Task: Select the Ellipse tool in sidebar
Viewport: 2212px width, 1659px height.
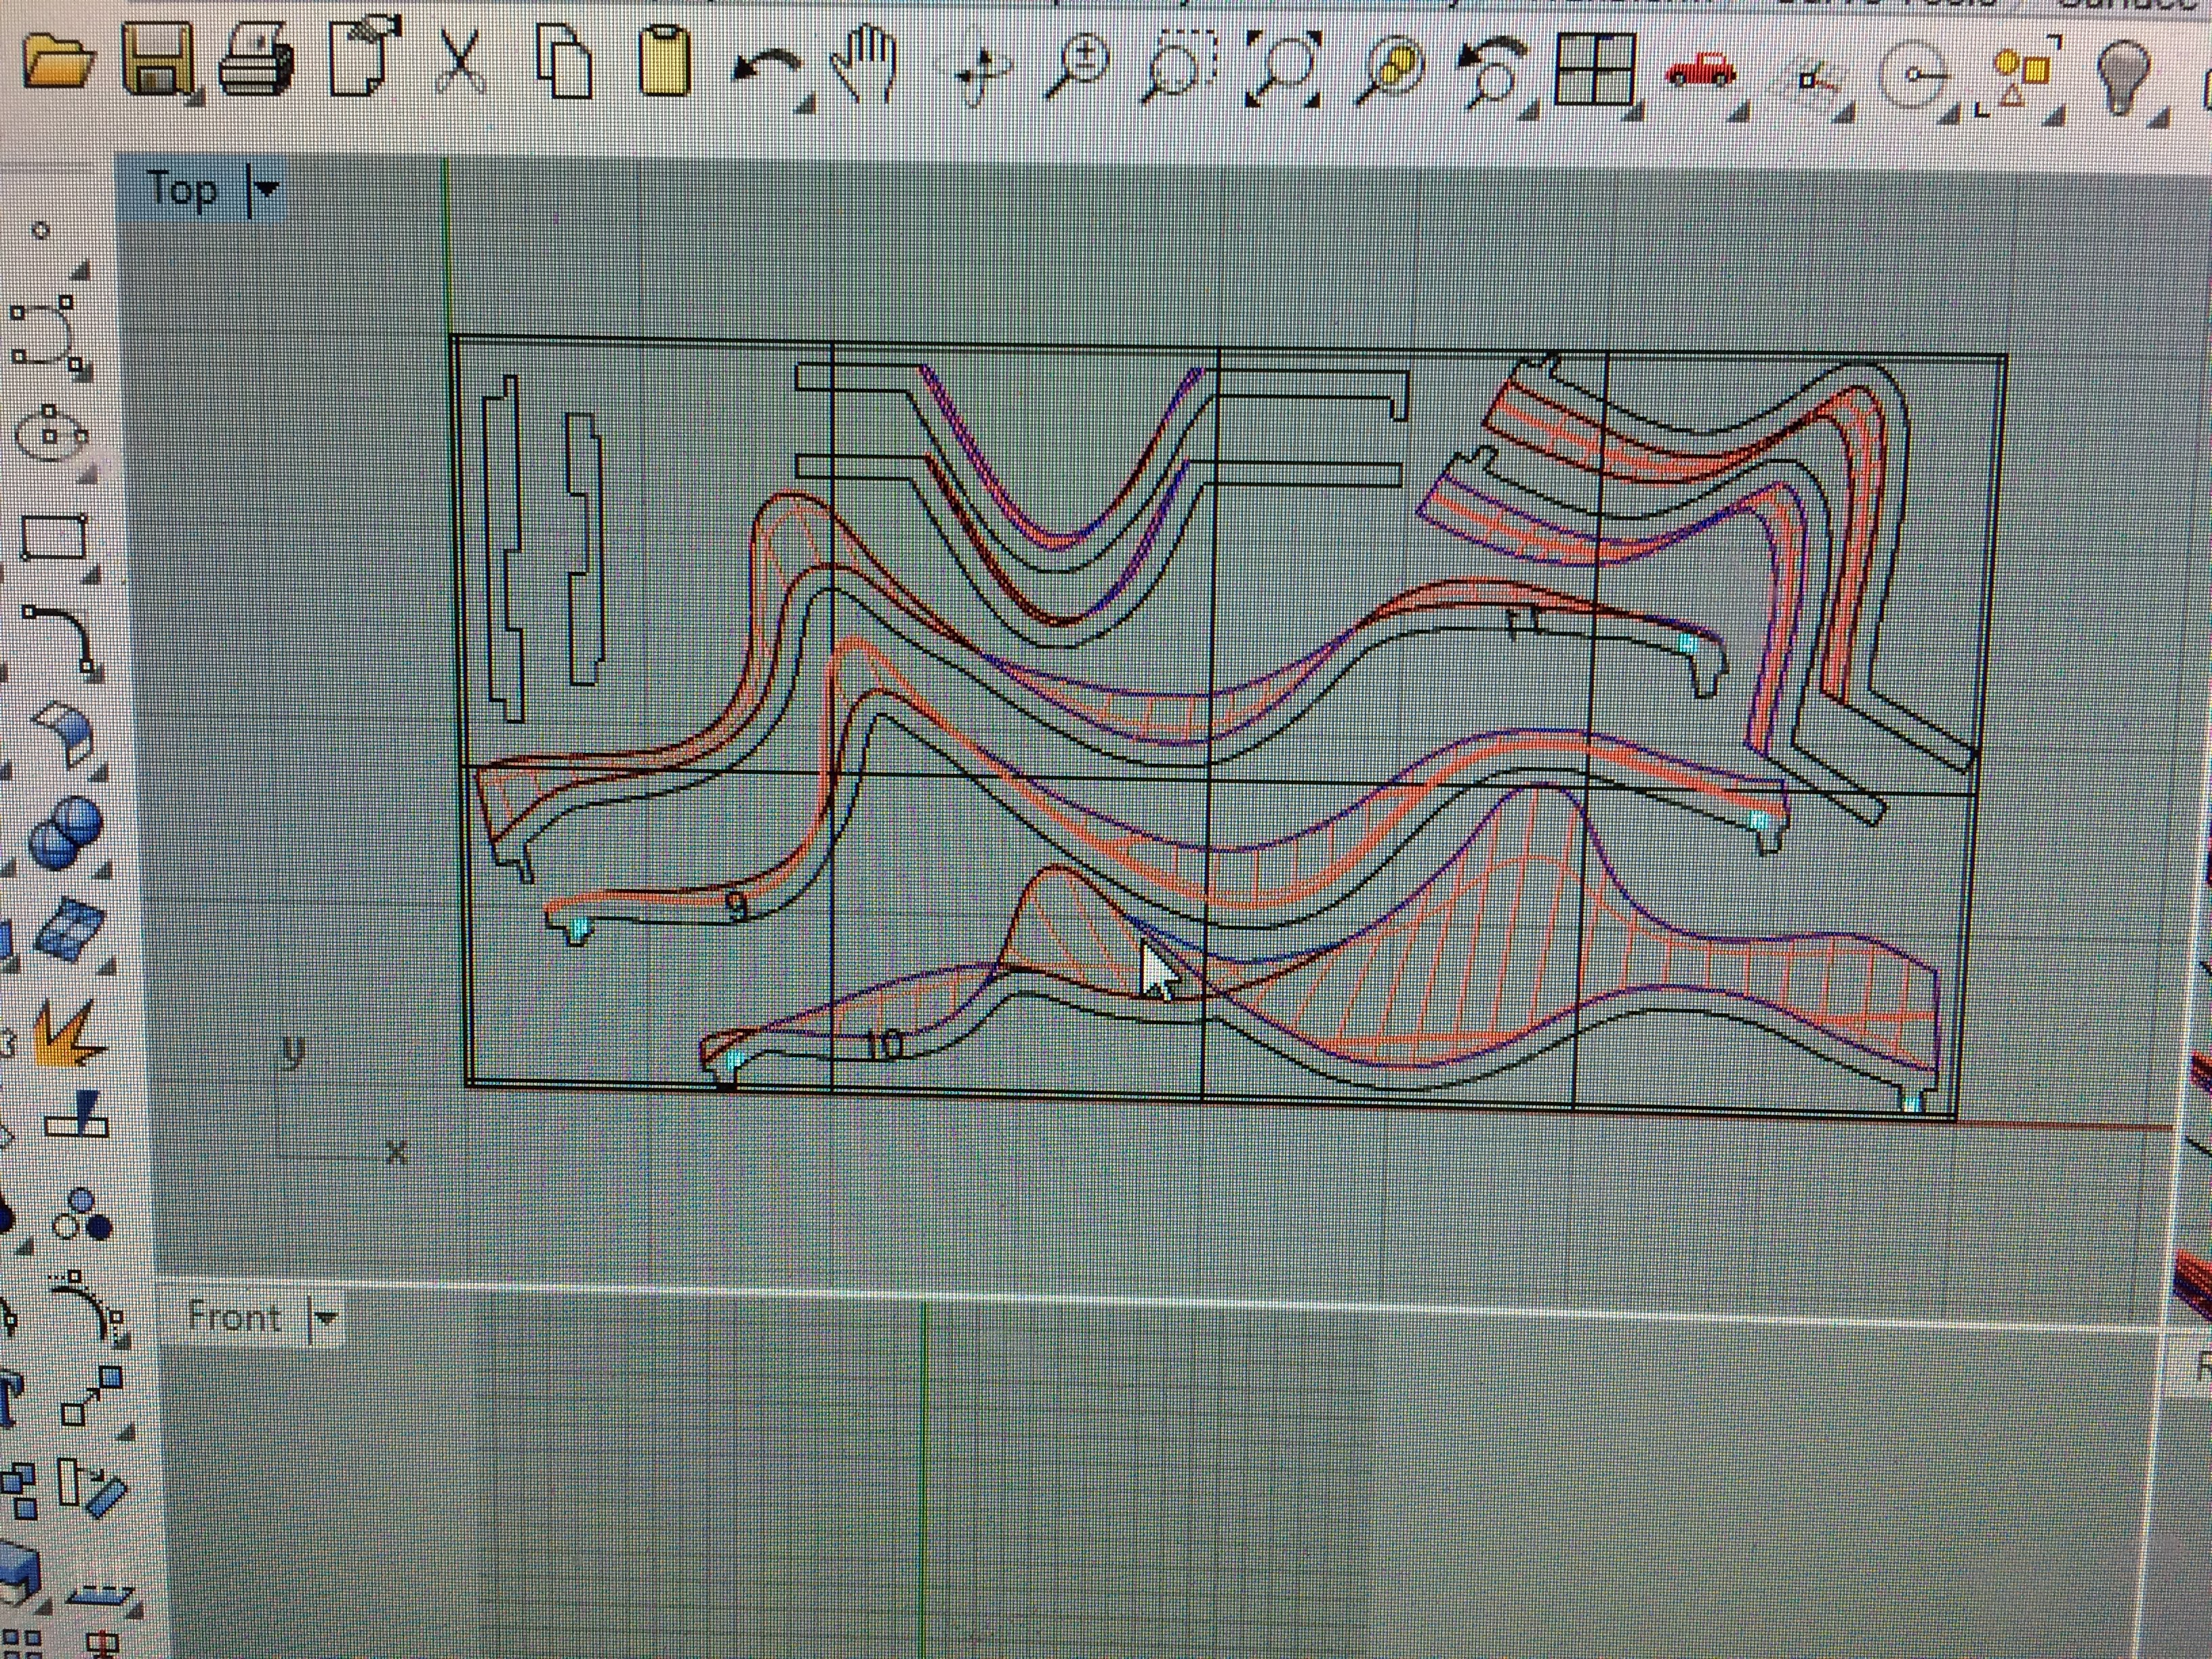Action: 50,435
